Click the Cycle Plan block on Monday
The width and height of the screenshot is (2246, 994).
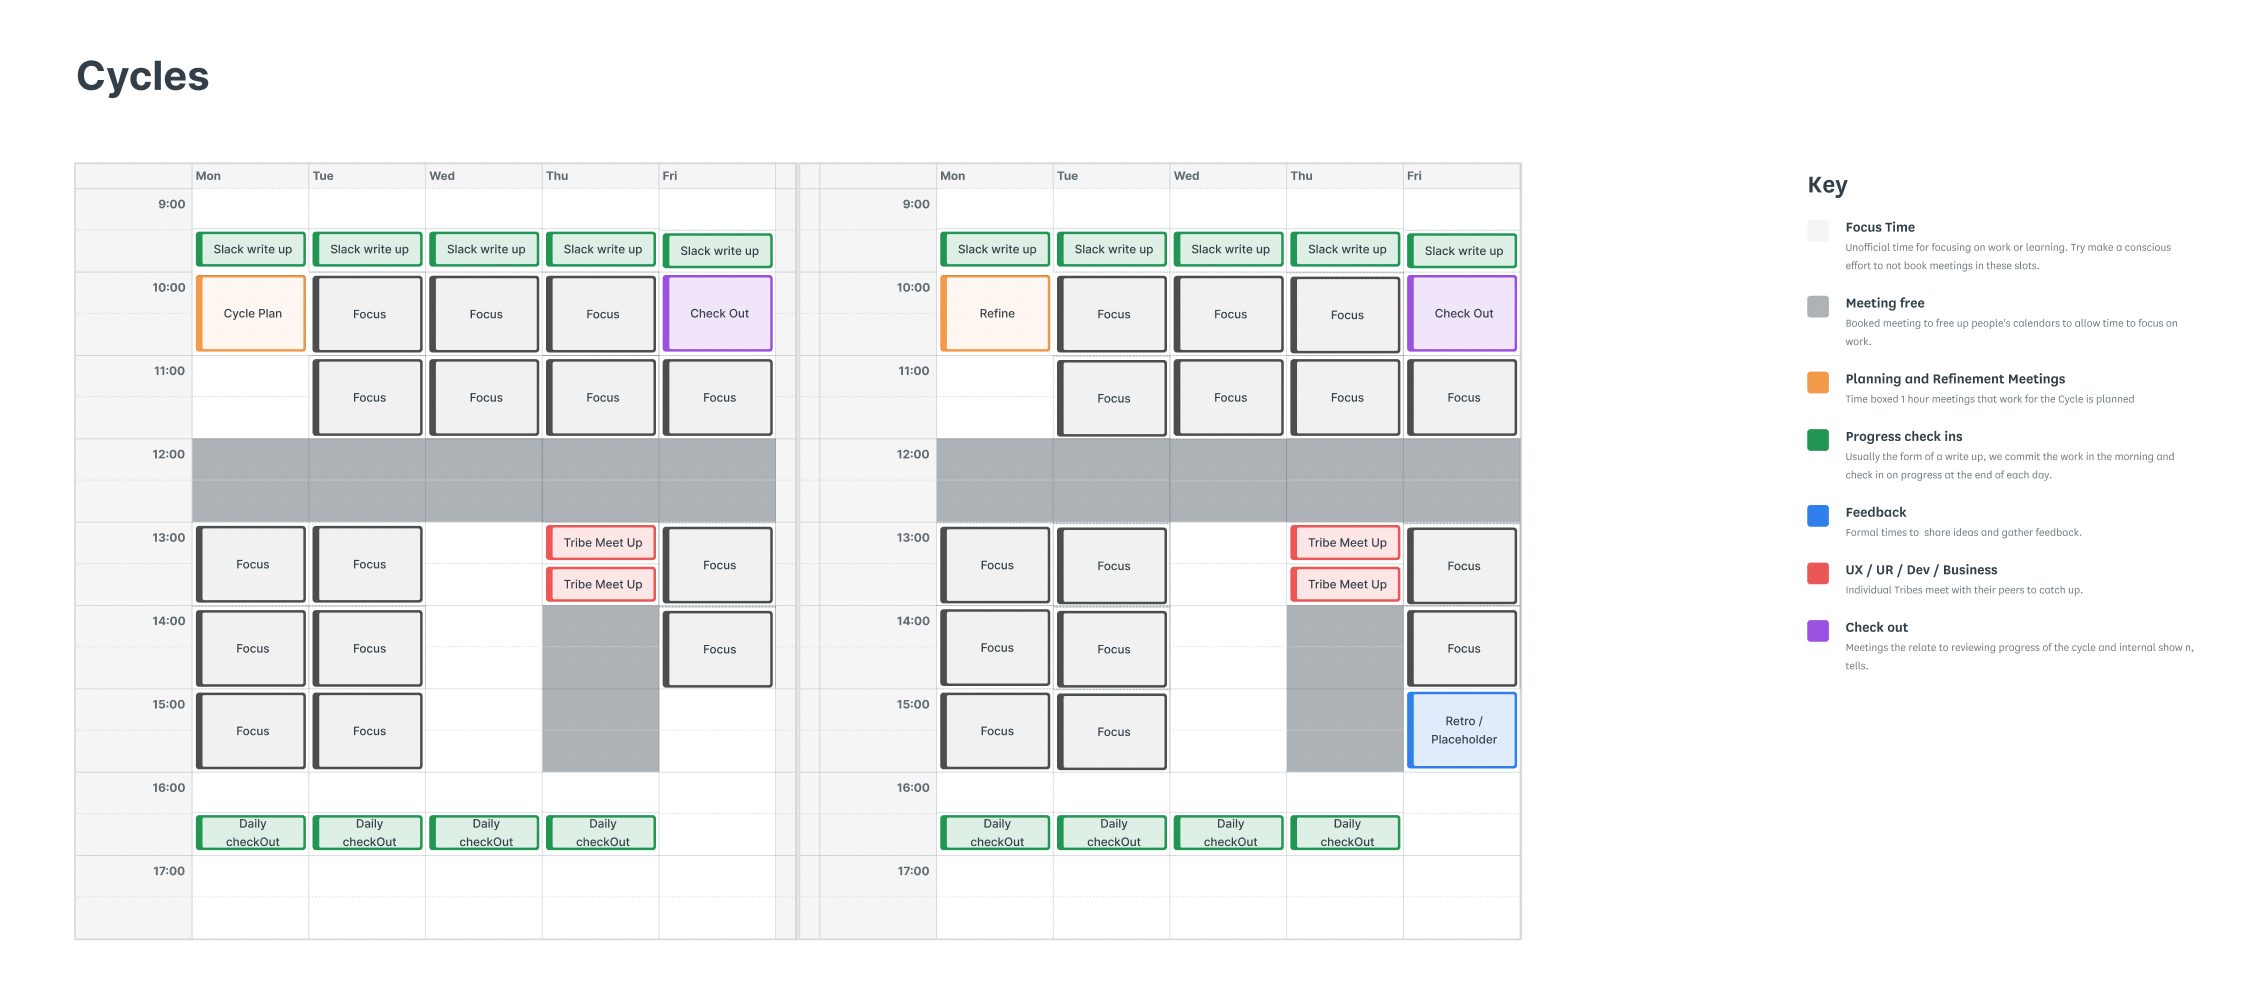tap(252, 314)
